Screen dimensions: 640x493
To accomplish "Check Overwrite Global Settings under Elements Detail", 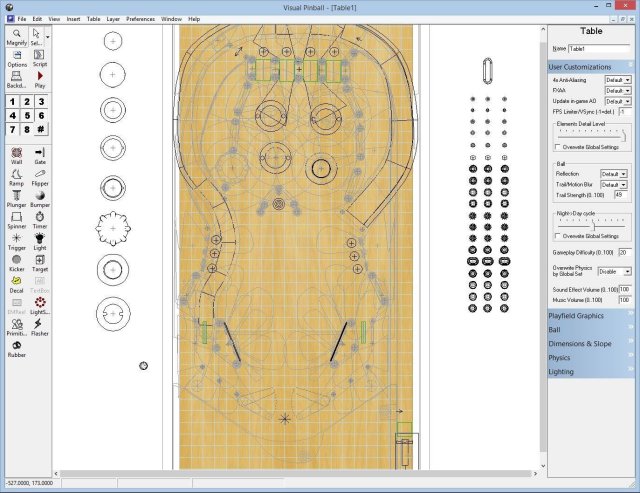I will pyautogui.click(x=558, y=147).
